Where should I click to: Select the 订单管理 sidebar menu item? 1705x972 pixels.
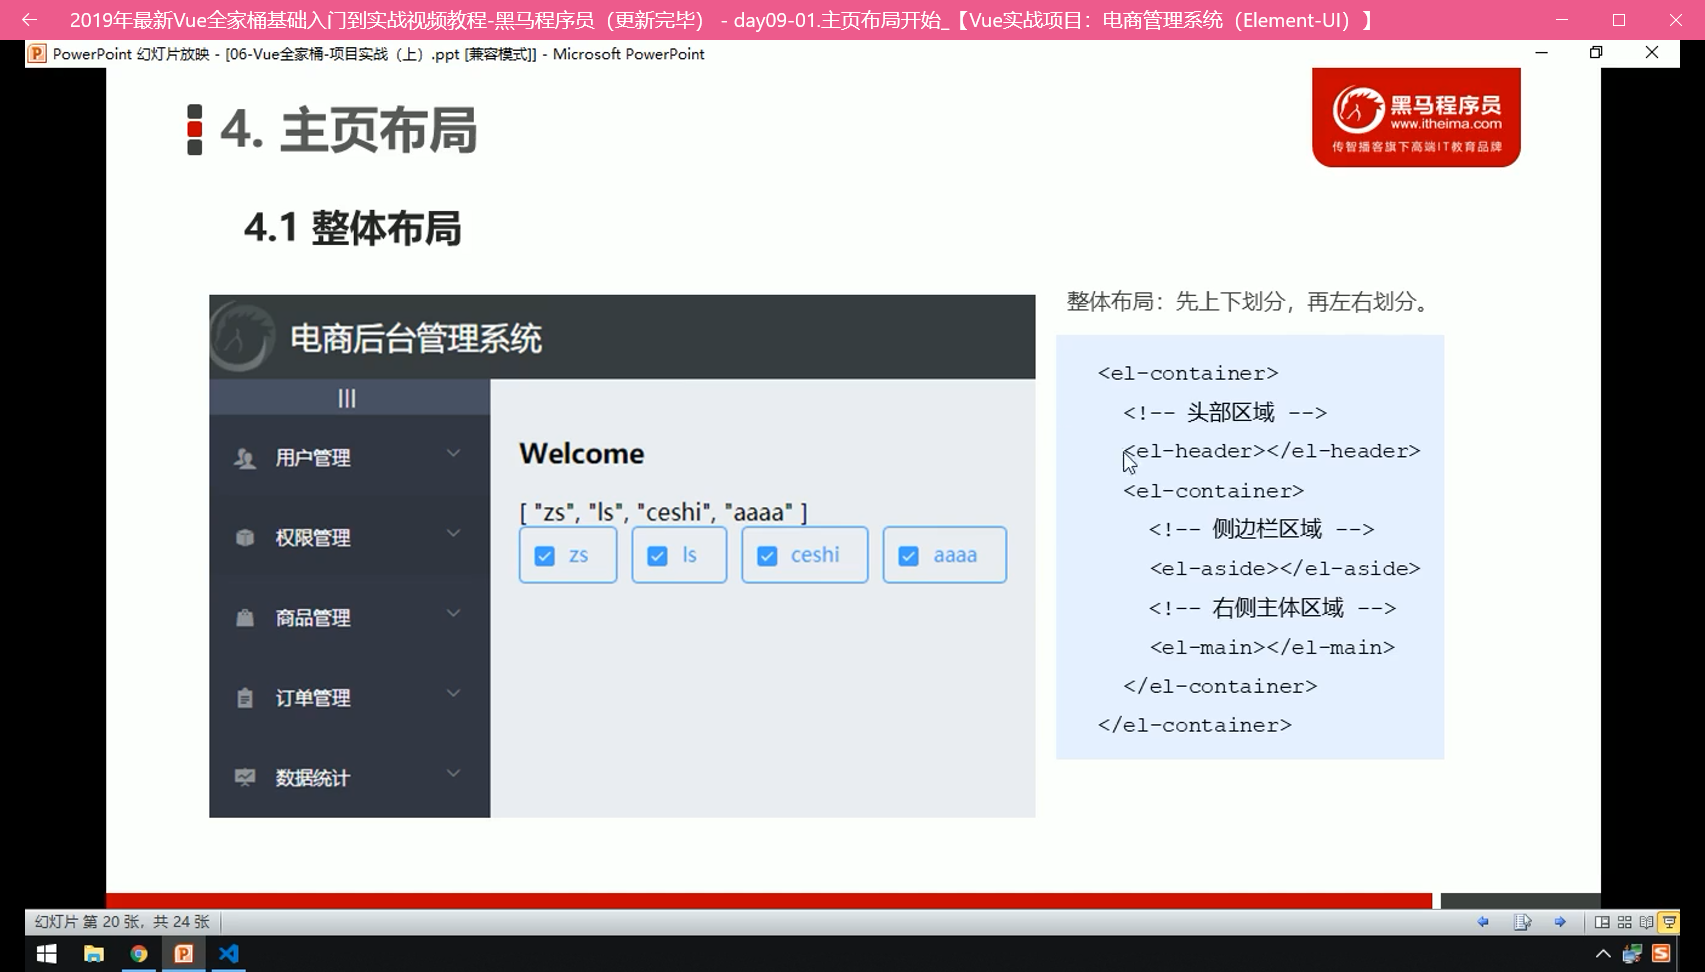point(313,698)
